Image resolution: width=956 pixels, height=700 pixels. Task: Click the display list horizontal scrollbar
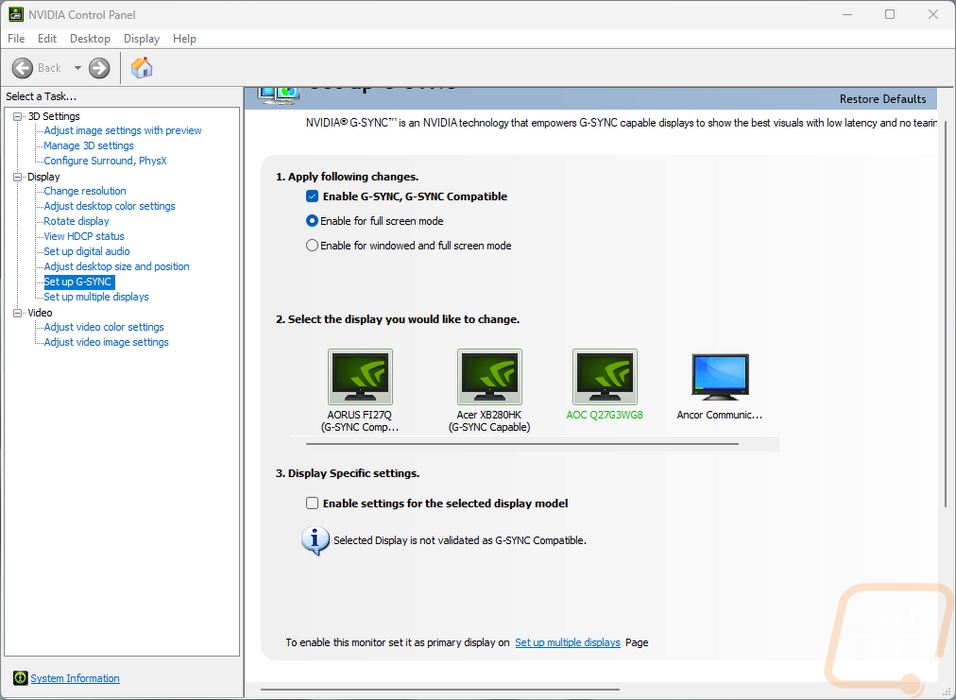(522, 444)
